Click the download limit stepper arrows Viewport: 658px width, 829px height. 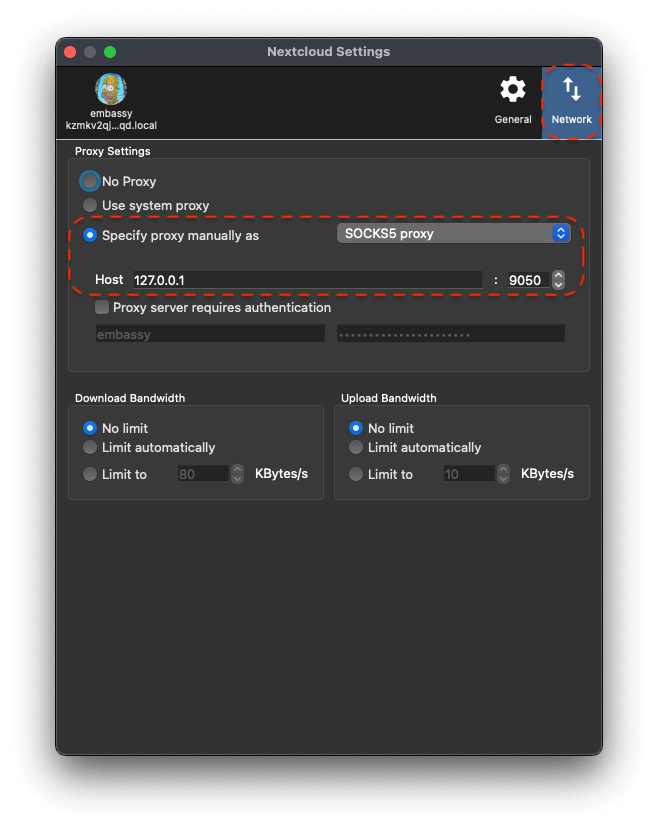237,474
